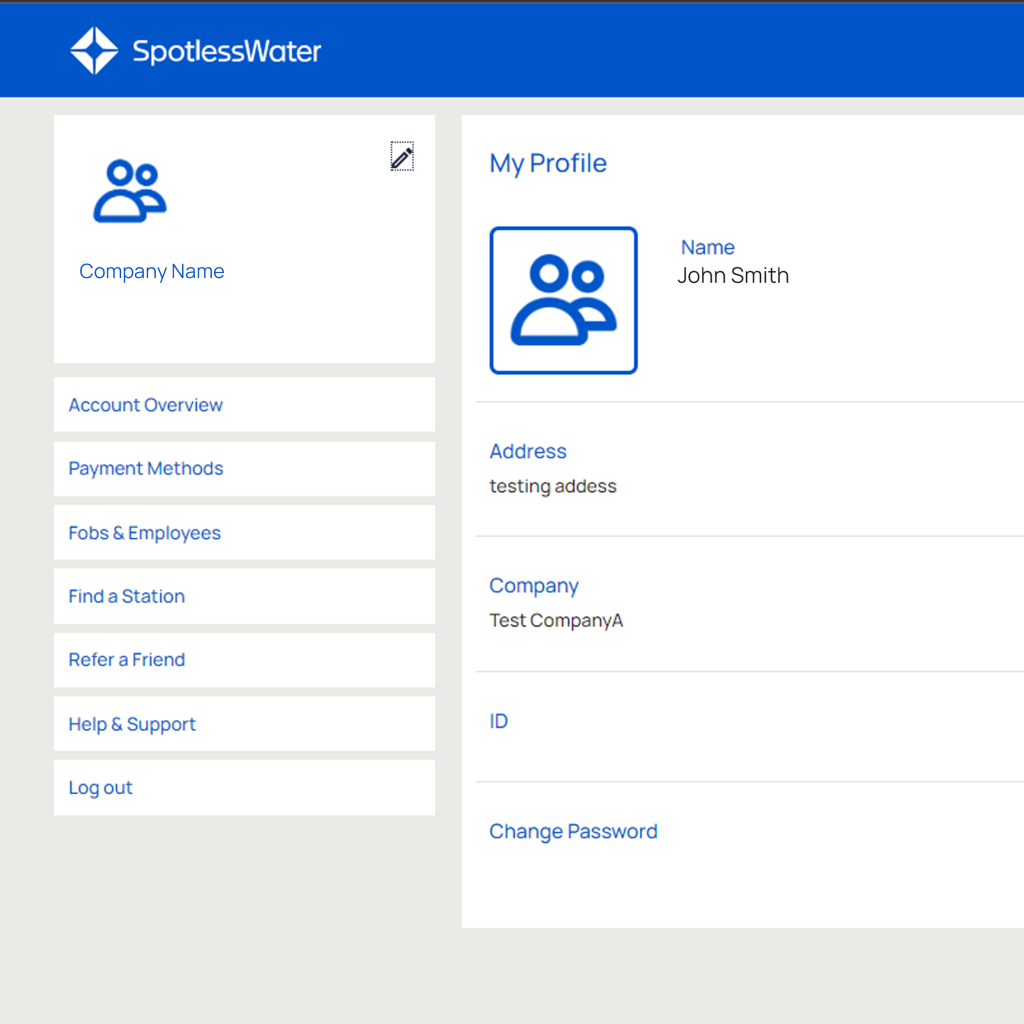The image size is (1024, 1024).
Task: Click the 'testing addess' address value
Action: [x=552, y=487]
